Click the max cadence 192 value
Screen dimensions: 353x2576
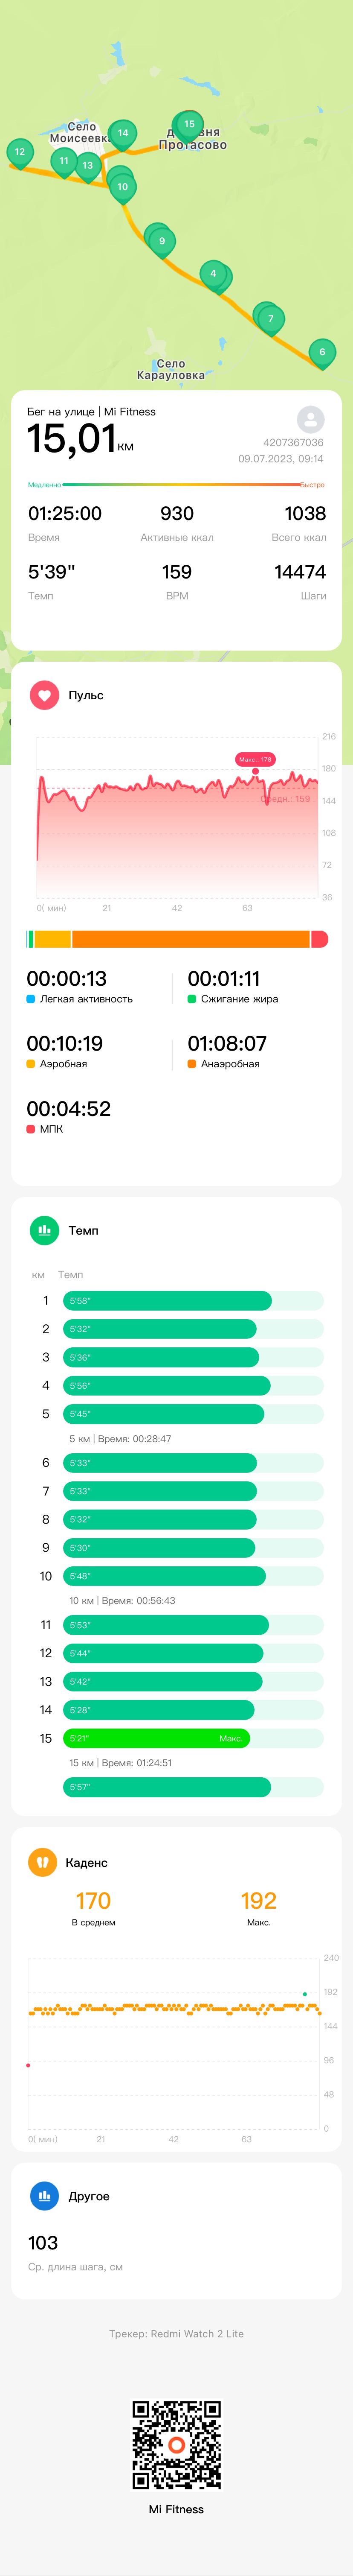click(x=258, y=1900)
